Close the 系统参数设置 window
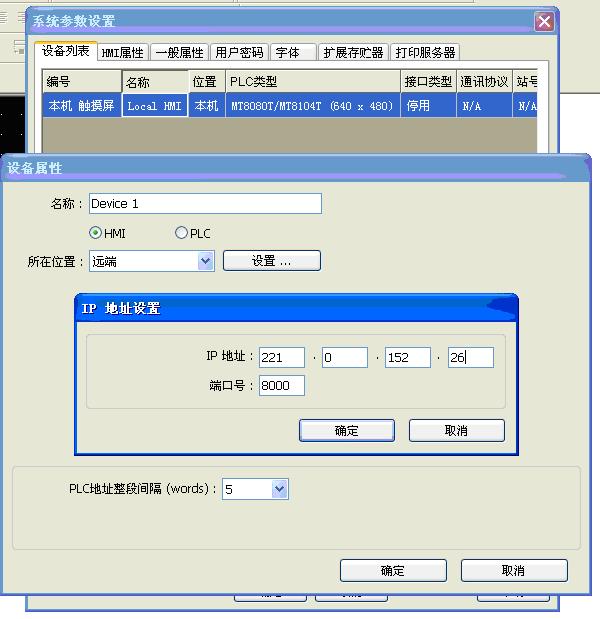 (x=544, y=21)
